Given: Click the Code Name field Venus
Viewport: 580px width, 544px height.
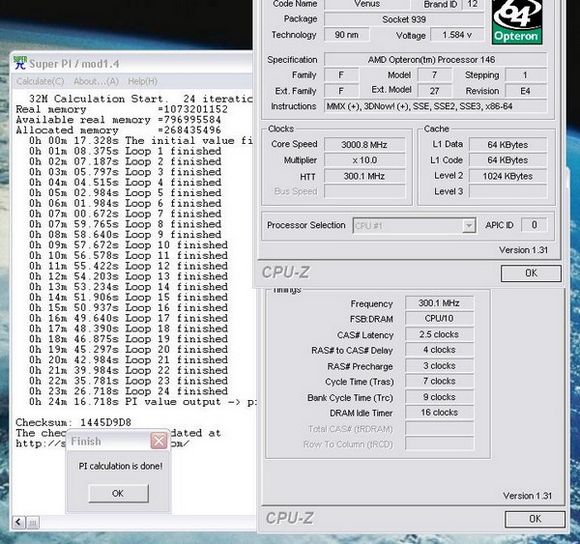Looking at the screenshot, I should (367, 4).
